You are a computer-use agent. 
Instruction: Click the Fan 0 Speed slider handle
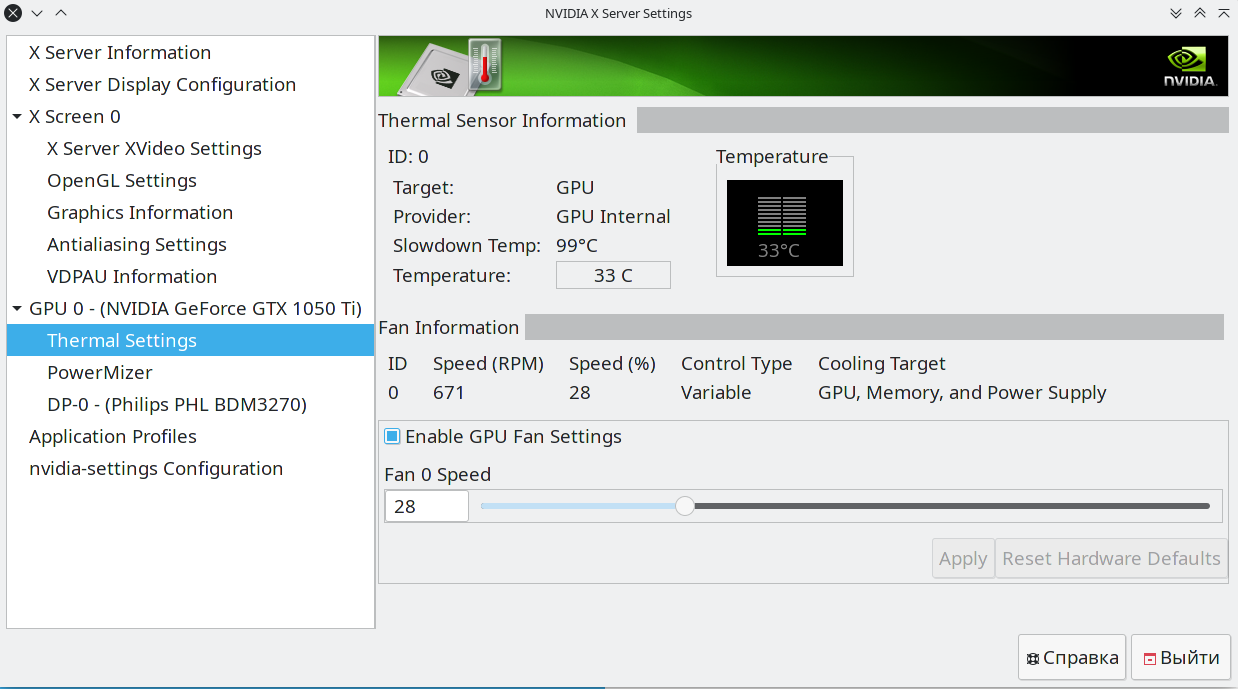click(685, 506)
